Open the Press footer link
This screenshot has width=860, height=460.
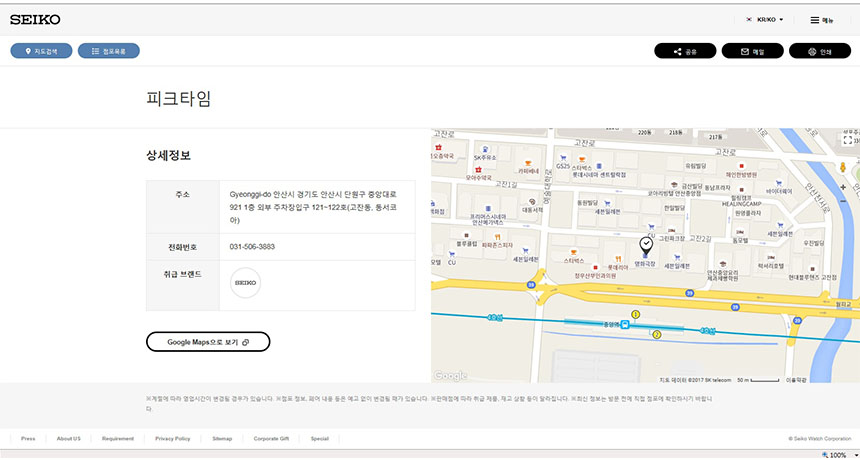tap(28, 439)
